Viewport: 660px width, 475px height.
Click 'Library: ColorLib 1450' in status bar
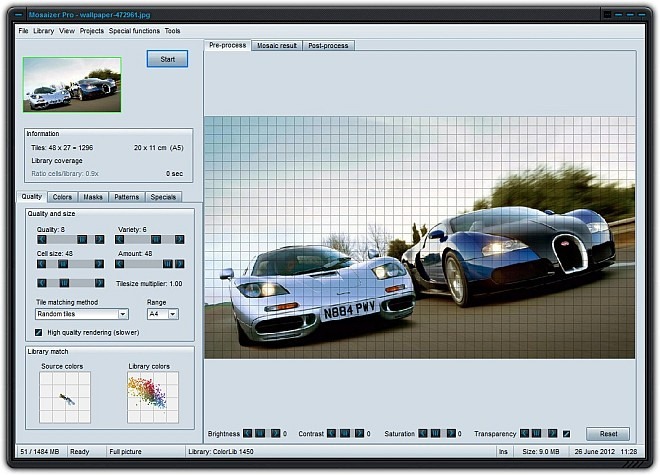(221, 451)
